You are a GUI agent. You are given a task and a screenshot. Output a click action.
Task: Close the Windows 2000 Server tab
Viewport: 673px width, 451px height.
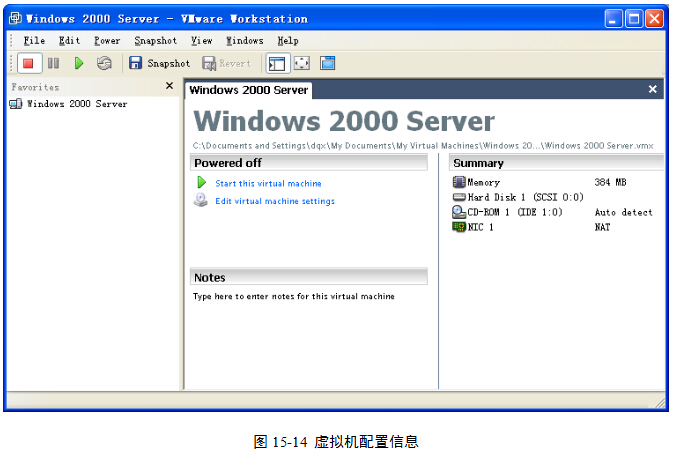tap(652, 89)
